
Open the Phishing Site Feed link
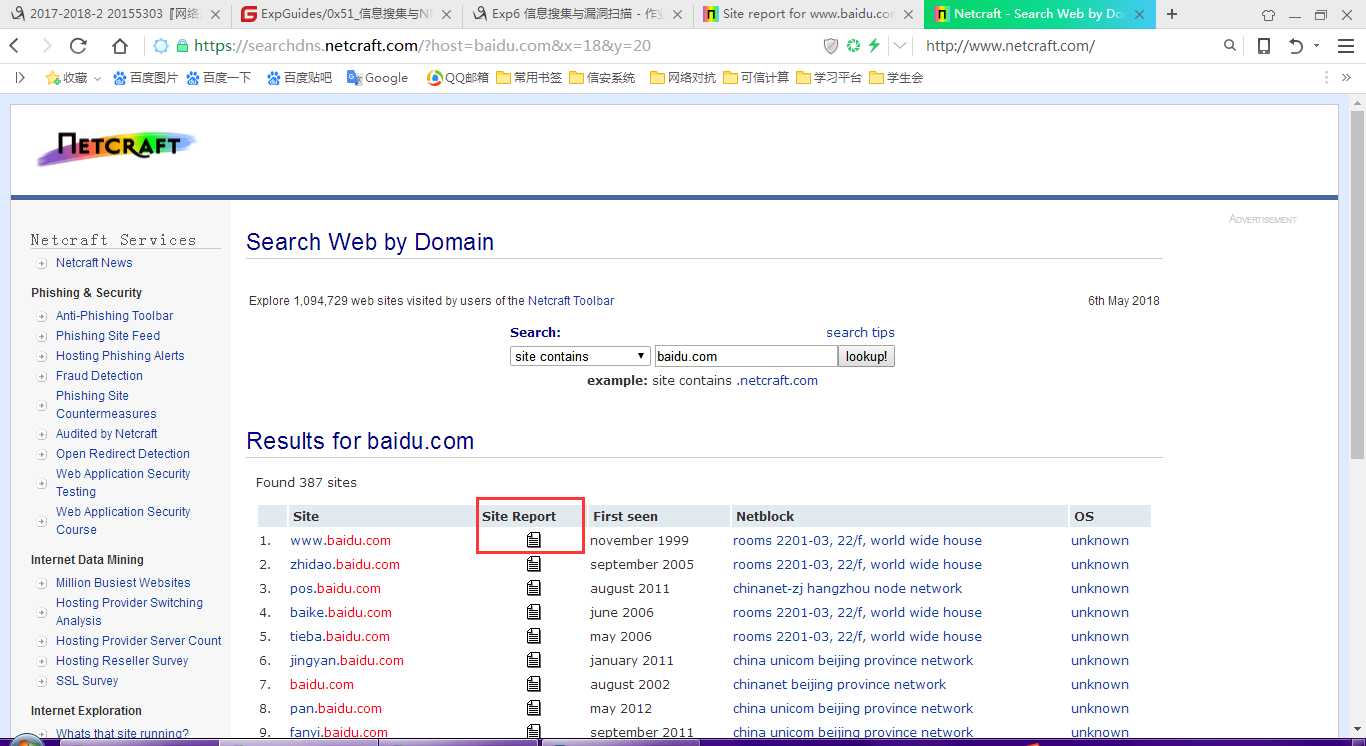pos(108,336)
